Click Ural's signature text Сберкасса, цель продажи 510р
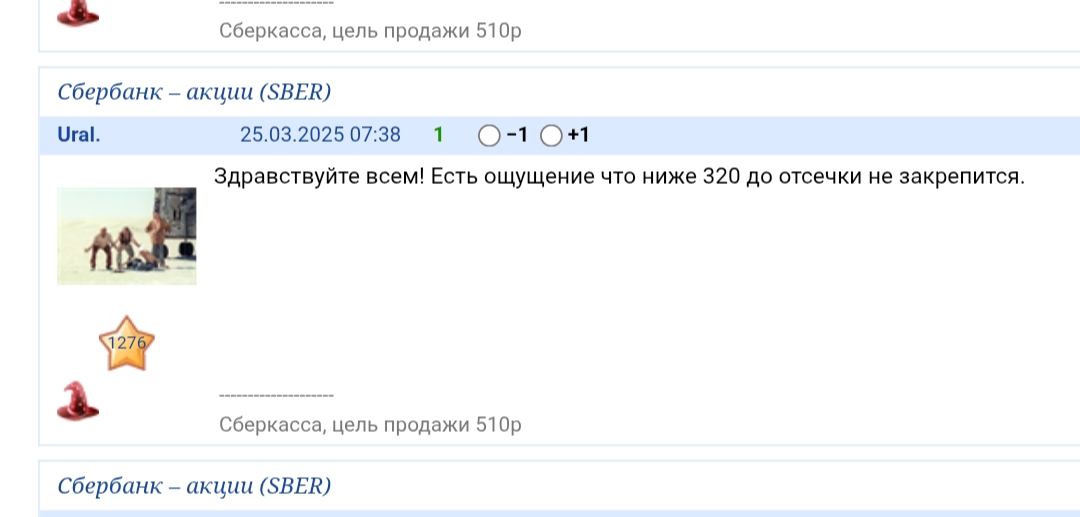Screen dimensions: 1080x517 pos(370,425)
